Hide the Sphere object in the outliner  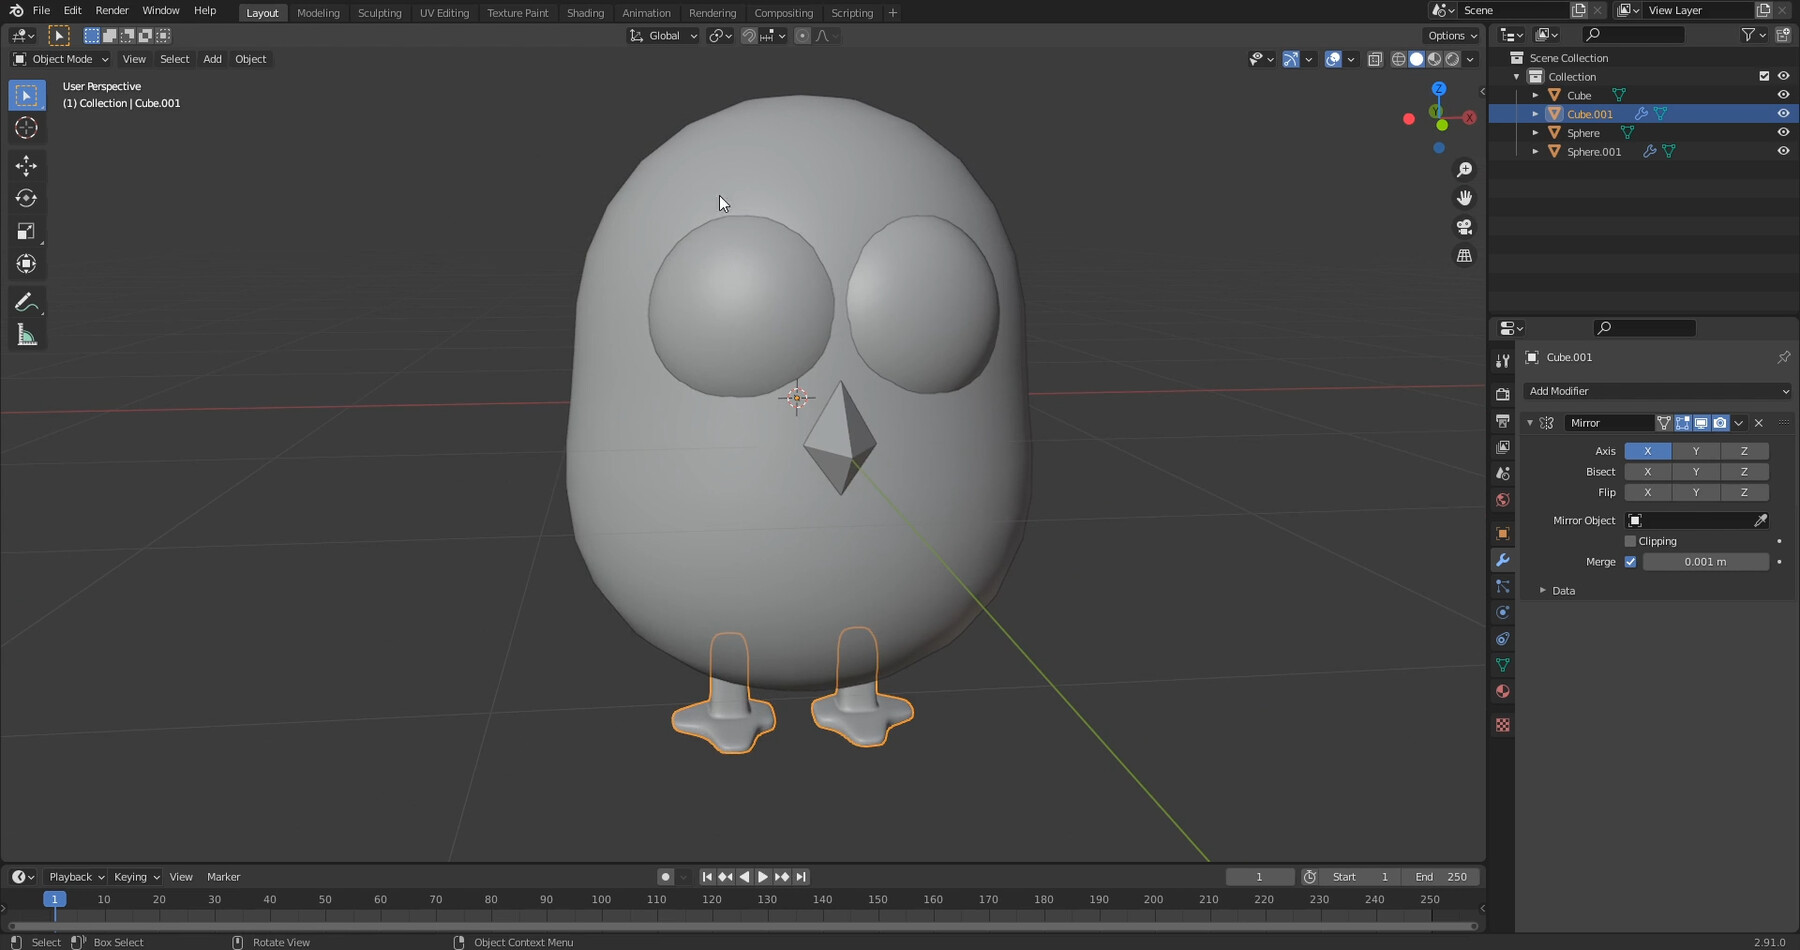coord(1784,132)
